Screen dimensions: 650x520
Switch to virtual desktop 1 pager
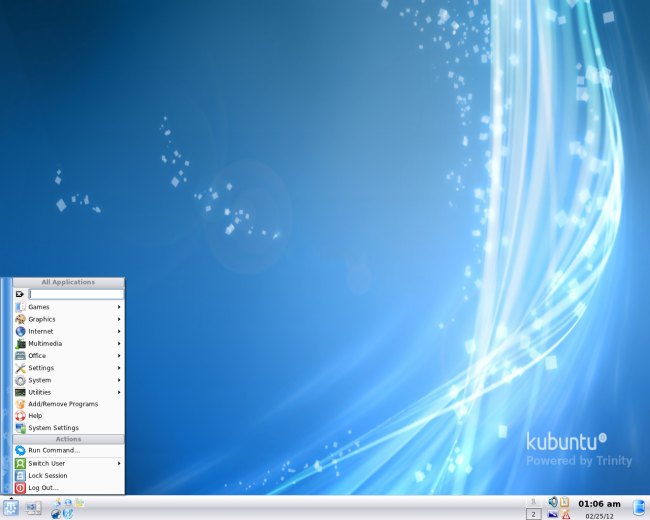point(534,502)
